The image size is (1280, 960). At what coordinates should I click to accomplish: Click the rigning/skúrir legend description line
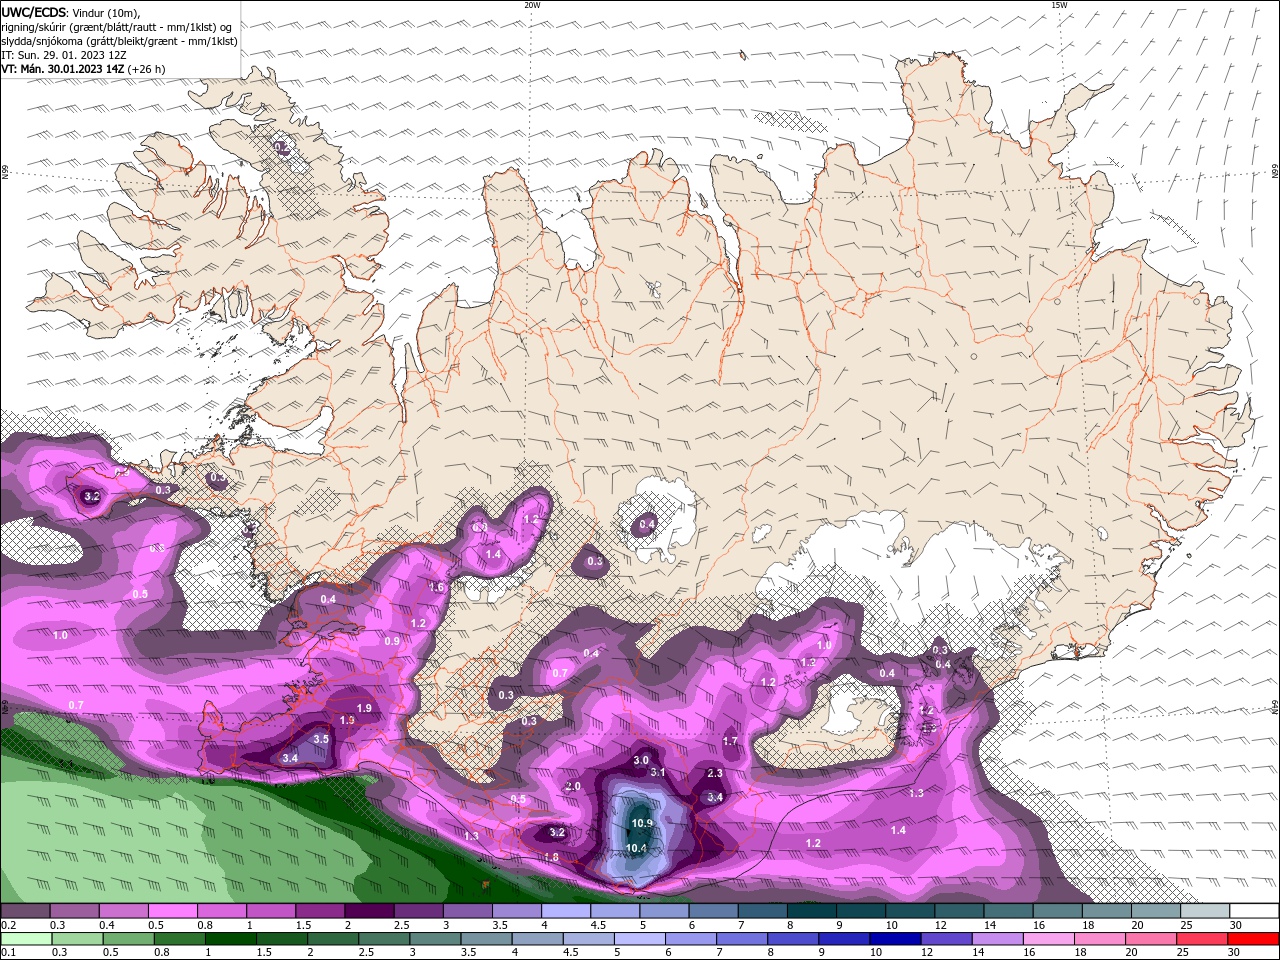[117, 27]
